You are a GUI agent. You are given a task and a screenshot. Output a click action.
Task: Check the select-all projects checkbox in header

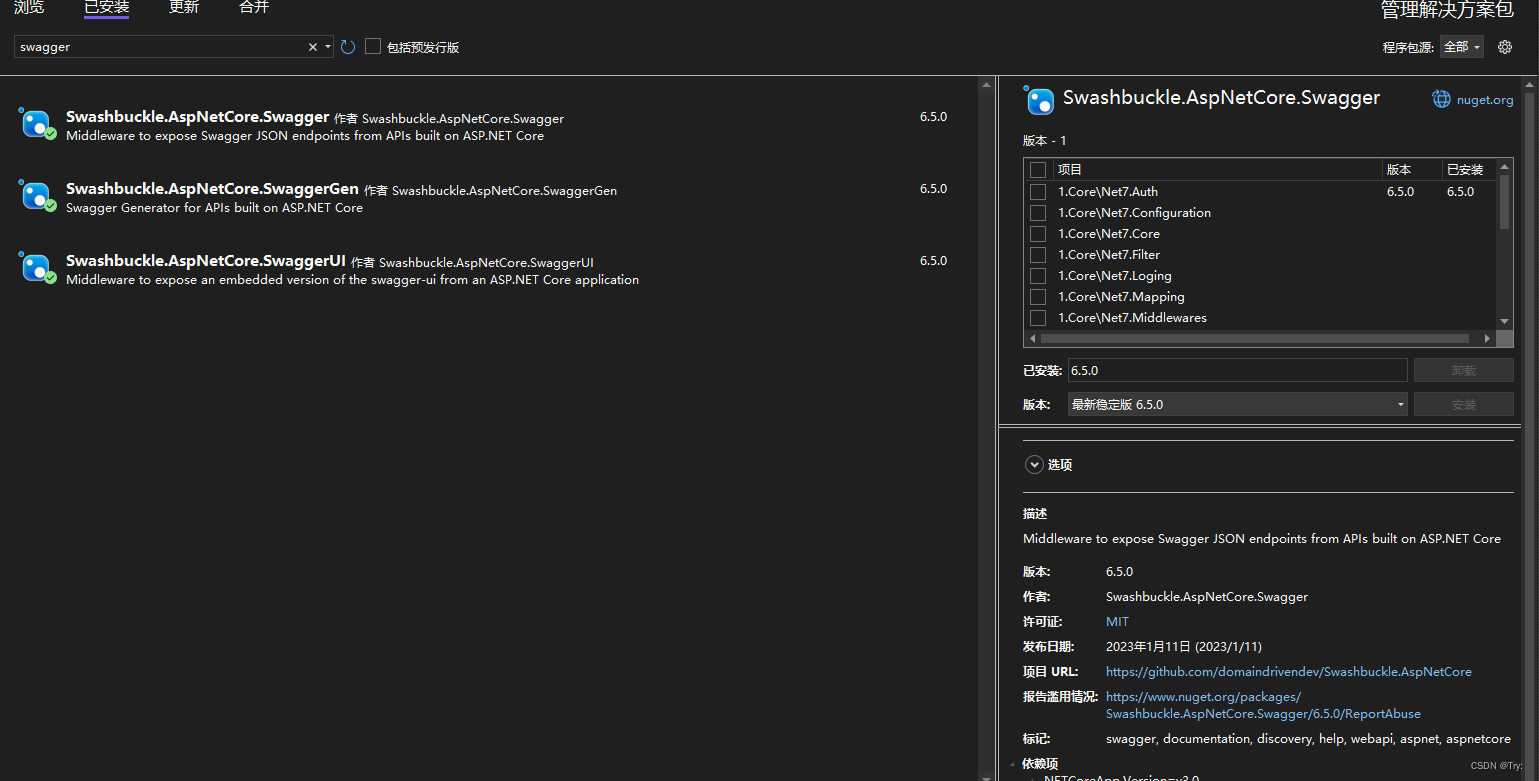click(x=1037, y=169)
